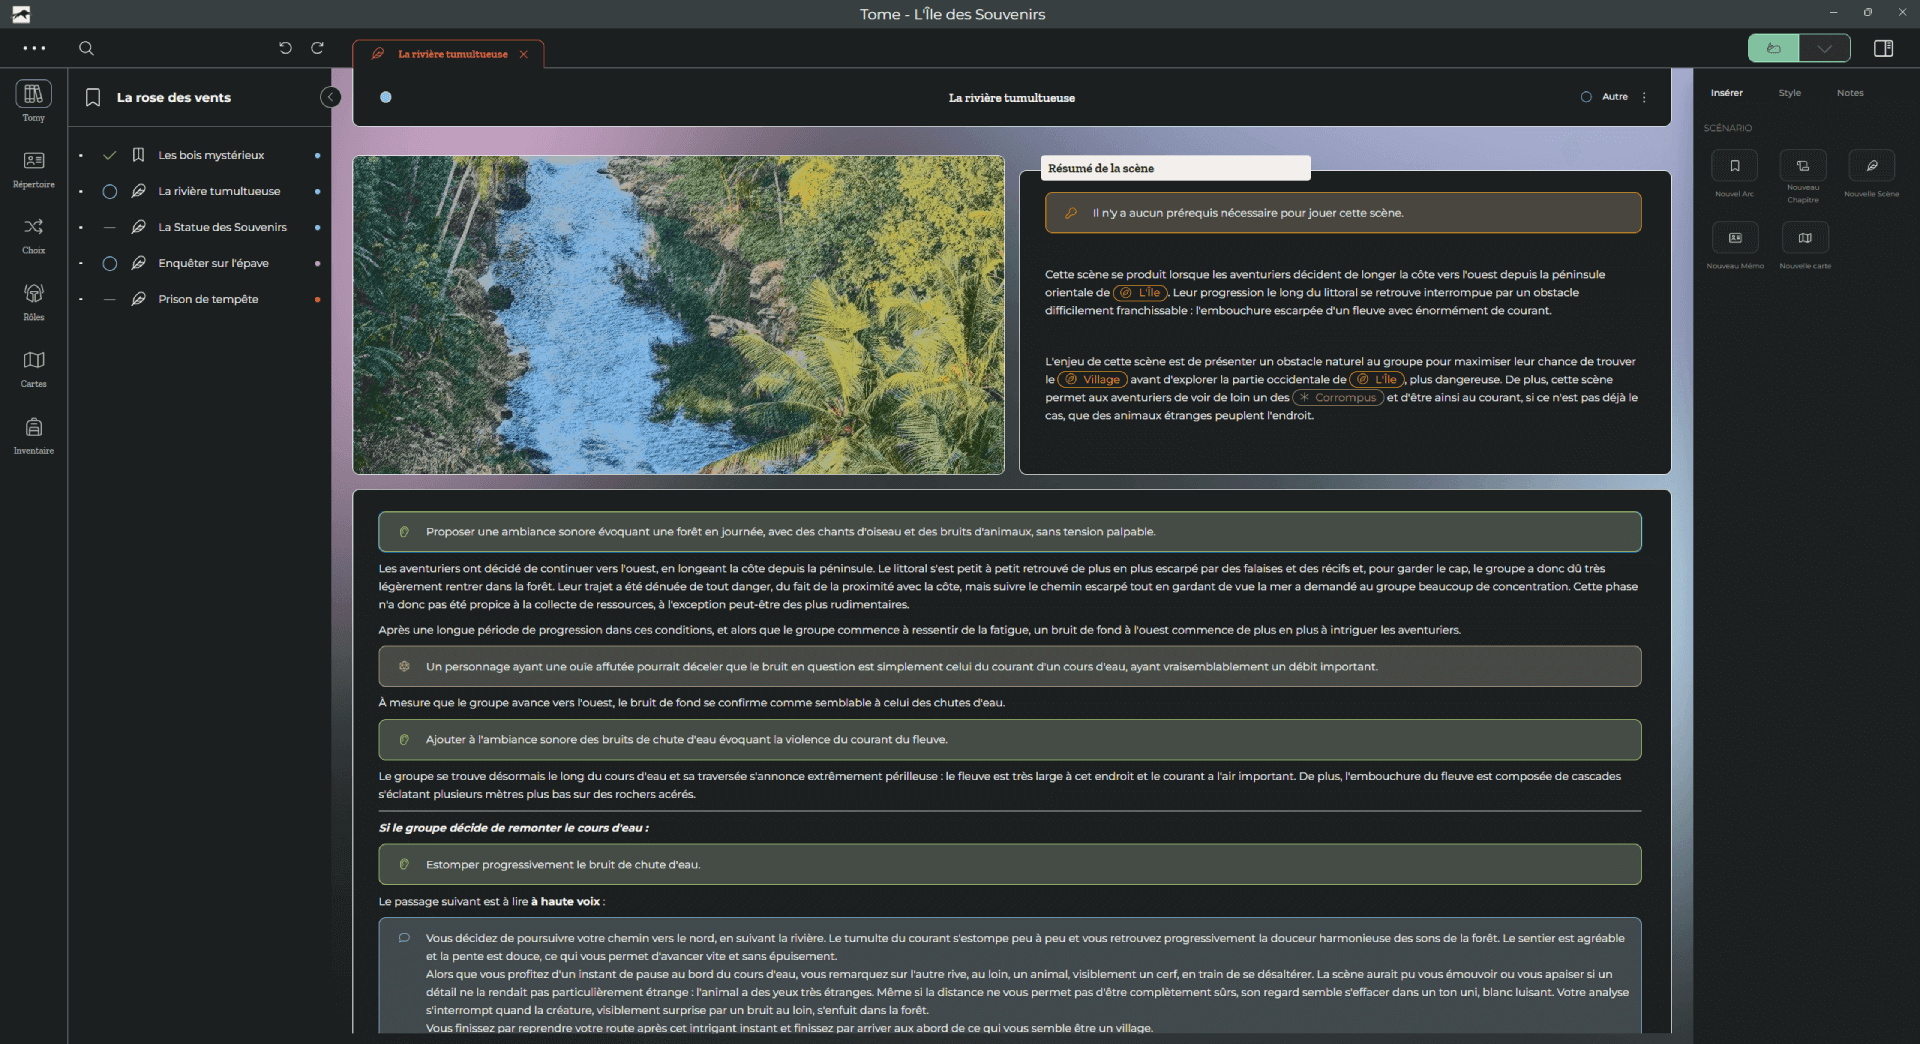The width and height of the screenshot is (1920, 1044).
Task: Select the Autre radio option
Action: pyautogui.click(x=1586, y=97)
